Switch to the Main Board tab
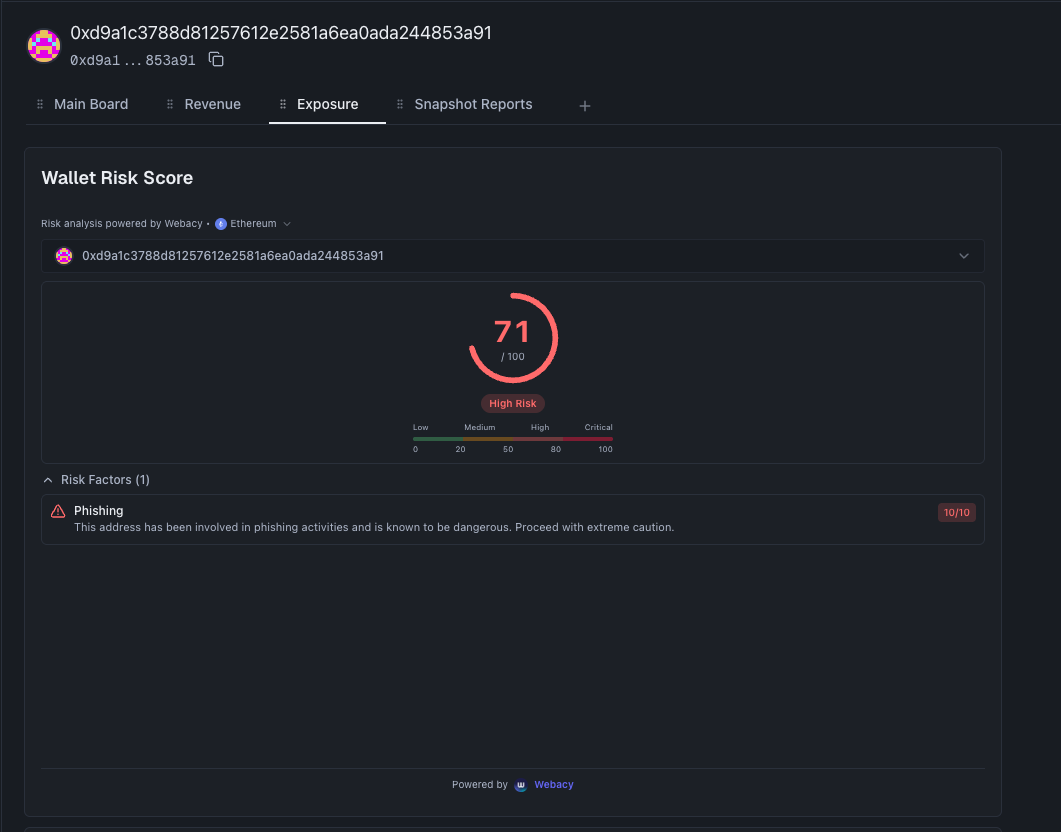Screen dimensions: 1061x832 91,104
